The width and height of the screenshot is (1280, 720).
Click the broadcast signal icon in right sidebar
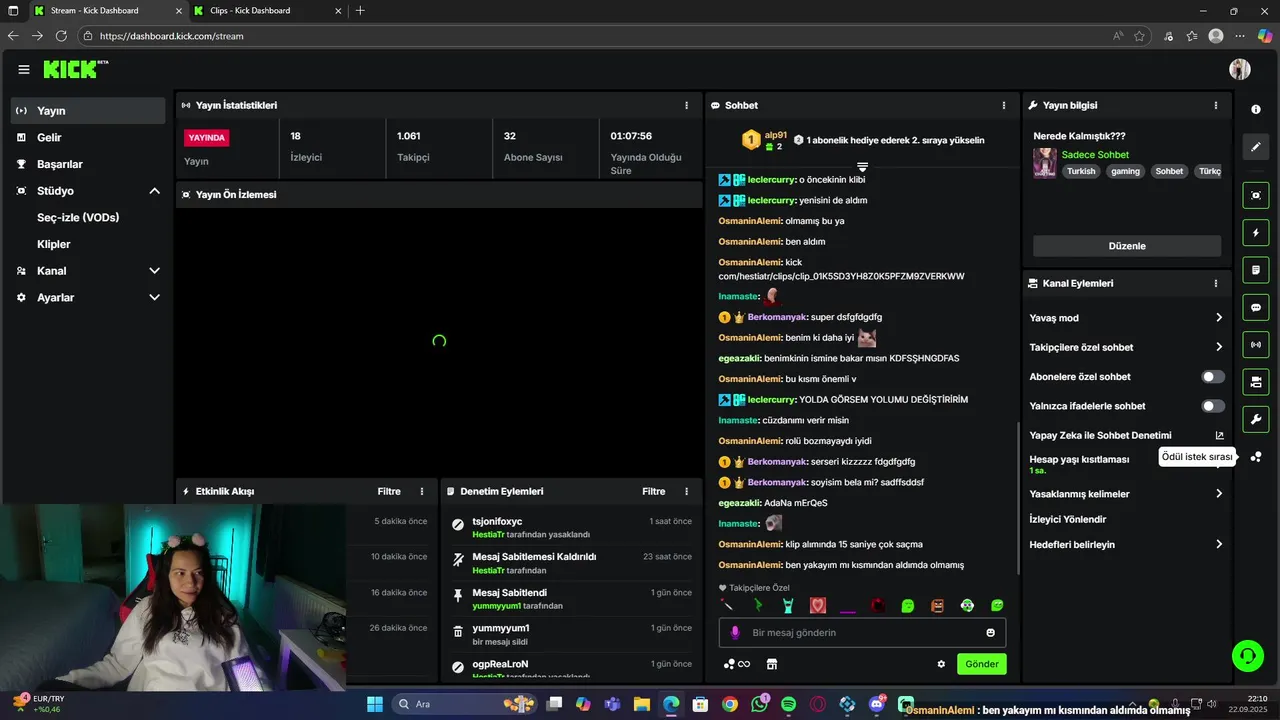1256,345
